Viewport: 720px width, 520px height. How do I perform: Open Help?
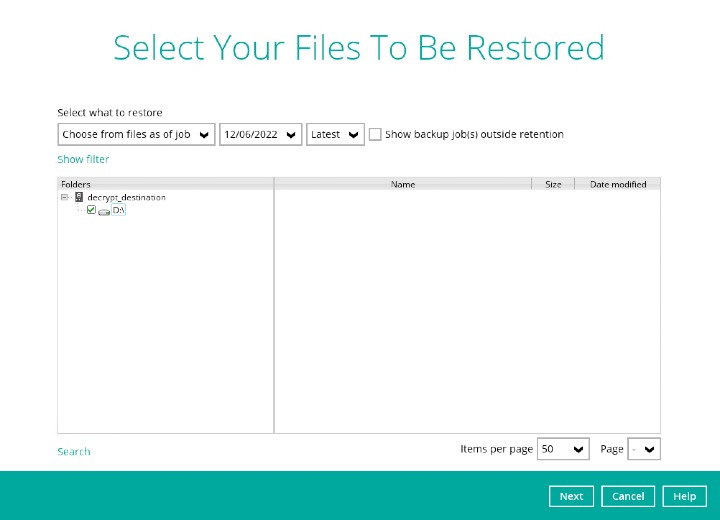pyautogui.click(x=684, y=496)
